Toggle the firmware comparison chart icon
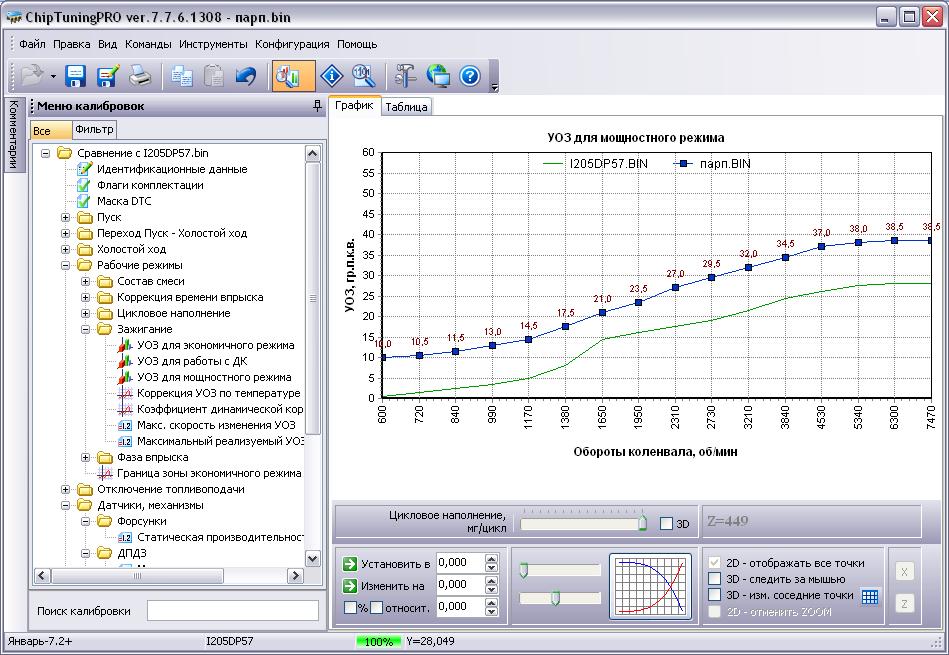The image size is (949, 655). pos(293,76)
